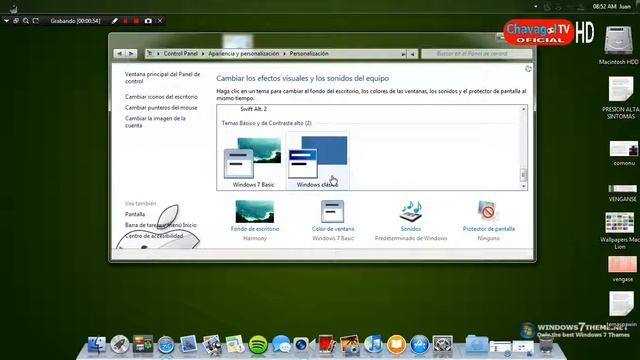Open the red Photo Booth dock icon
The width and height of the screenshot is (640, 360).
click(x=327, y=344)
